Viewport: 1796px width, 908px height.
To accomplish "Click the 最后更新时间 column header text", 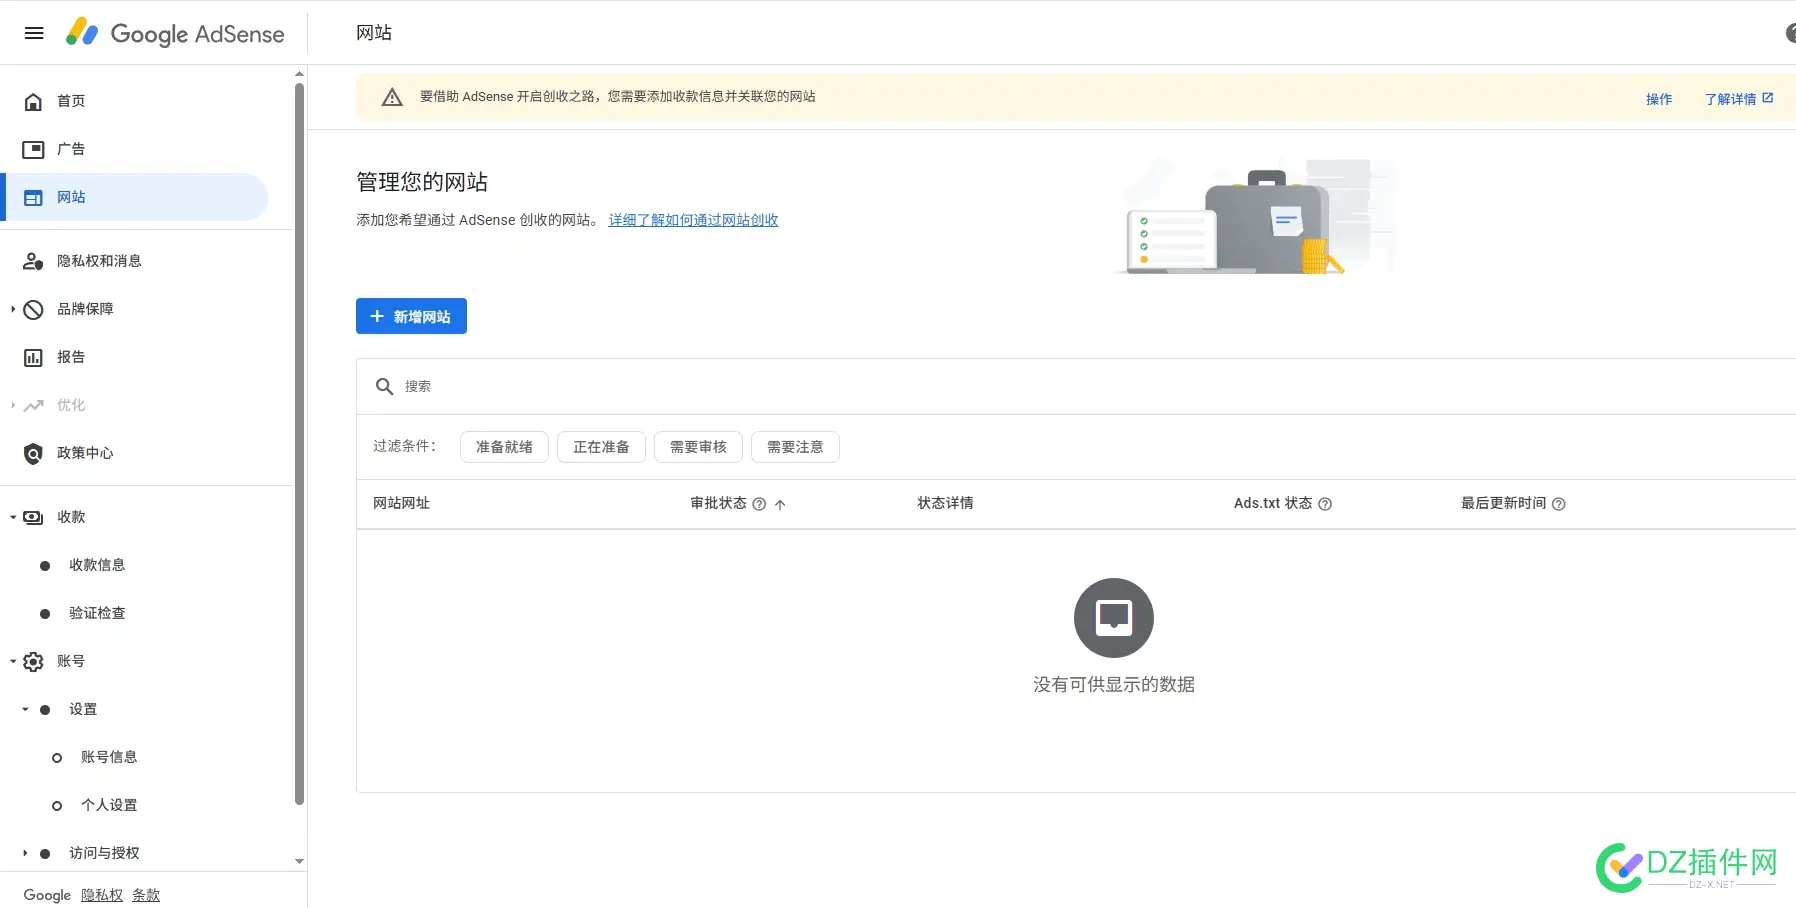I will tap(1503, 503).
